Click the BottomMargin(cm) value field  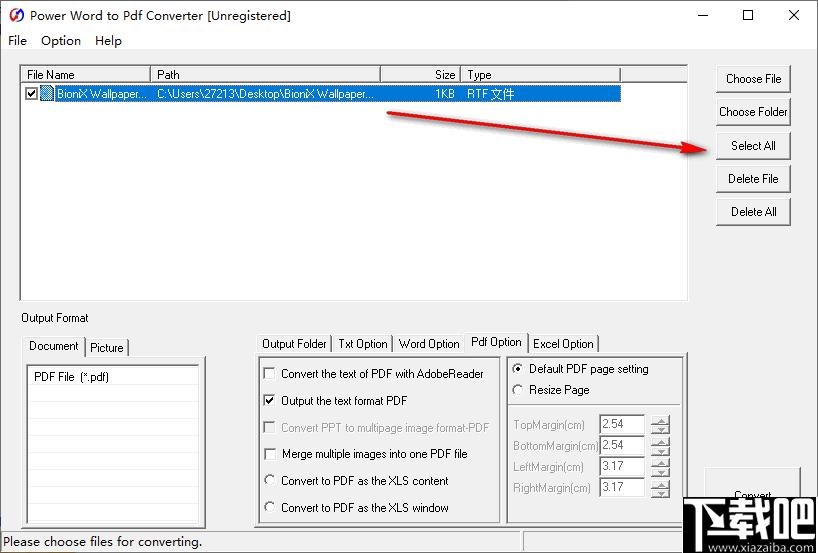622,445
